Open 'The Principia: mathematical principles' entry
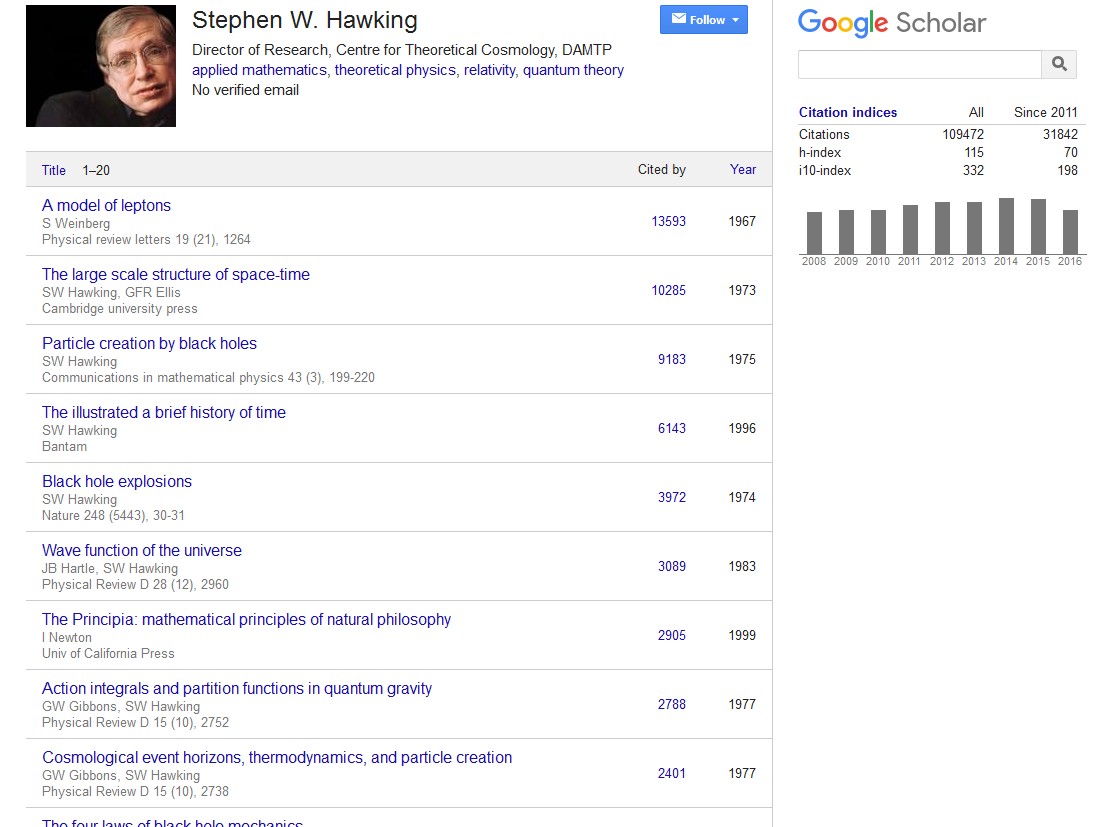 pyautogui.click(x=246, y=619)
